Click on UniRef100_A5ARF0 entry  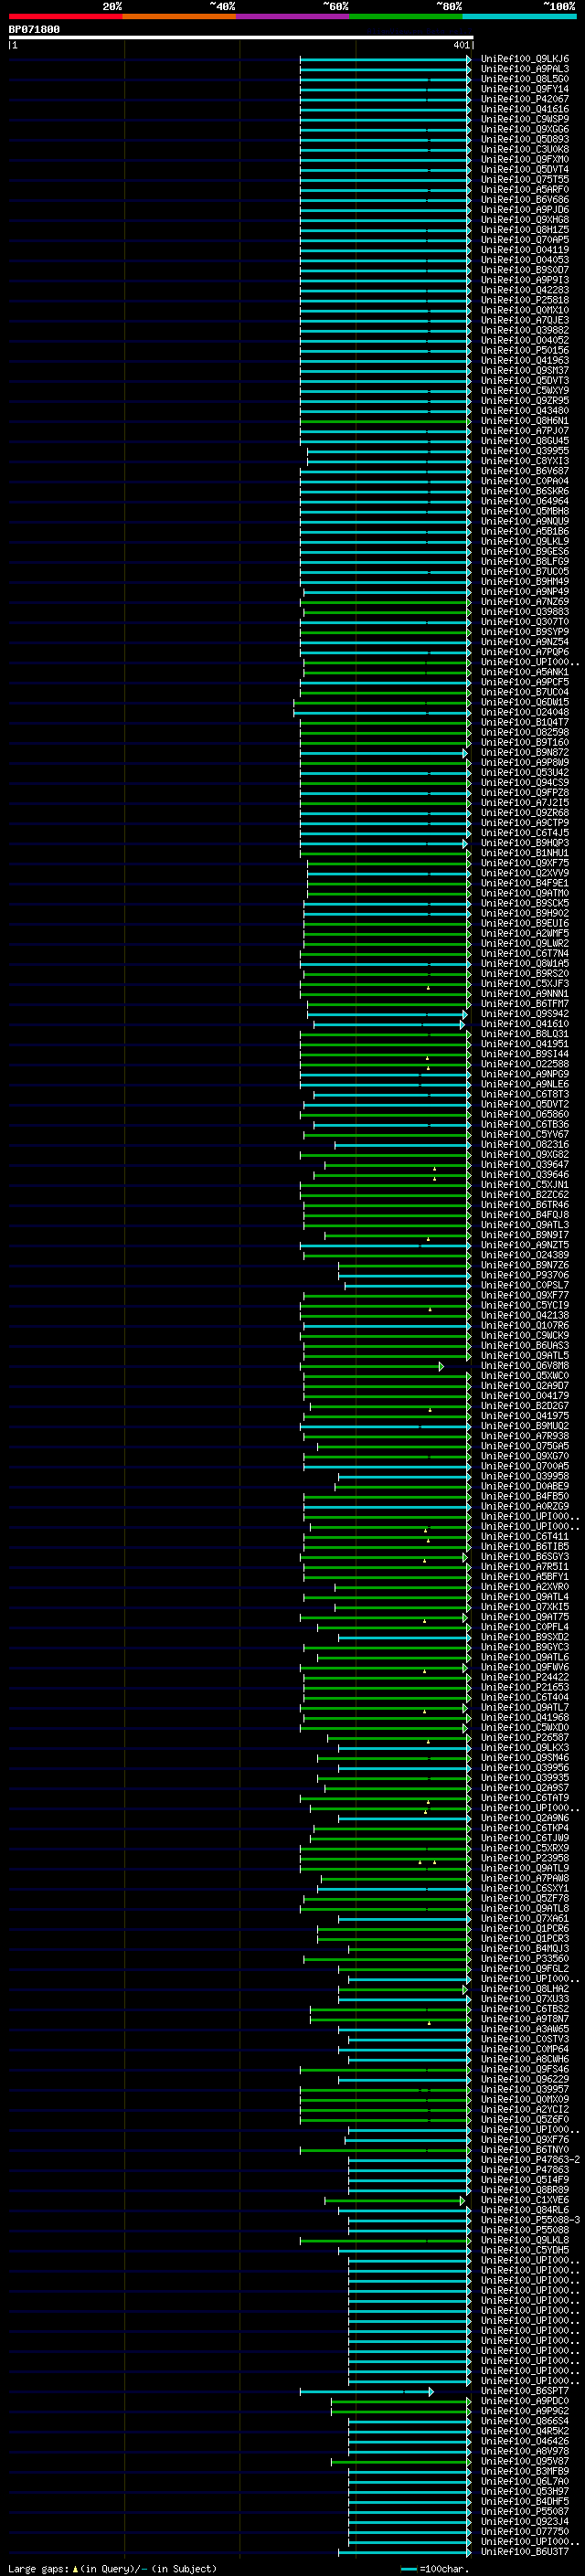tap(524, 189)
